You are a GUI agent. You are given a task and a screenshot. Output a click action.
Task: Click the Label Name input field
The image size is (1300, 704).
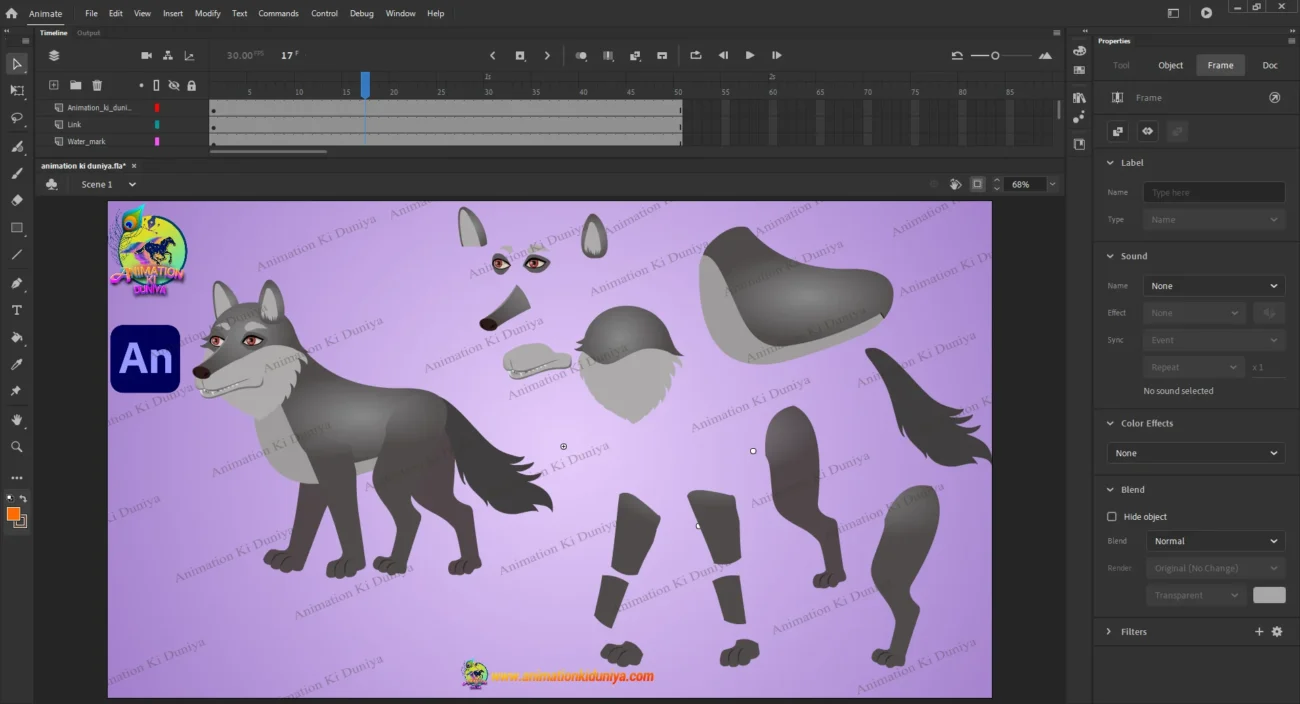point(1214,192)
